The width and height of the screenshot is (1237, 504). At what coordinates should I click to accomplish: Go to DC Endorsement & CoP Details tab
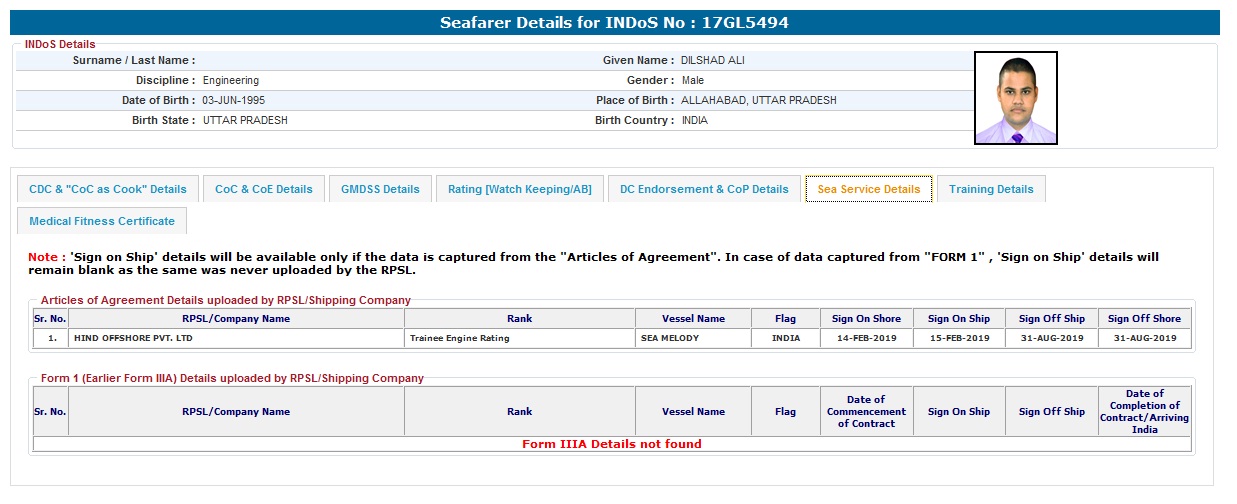[704, 189]
